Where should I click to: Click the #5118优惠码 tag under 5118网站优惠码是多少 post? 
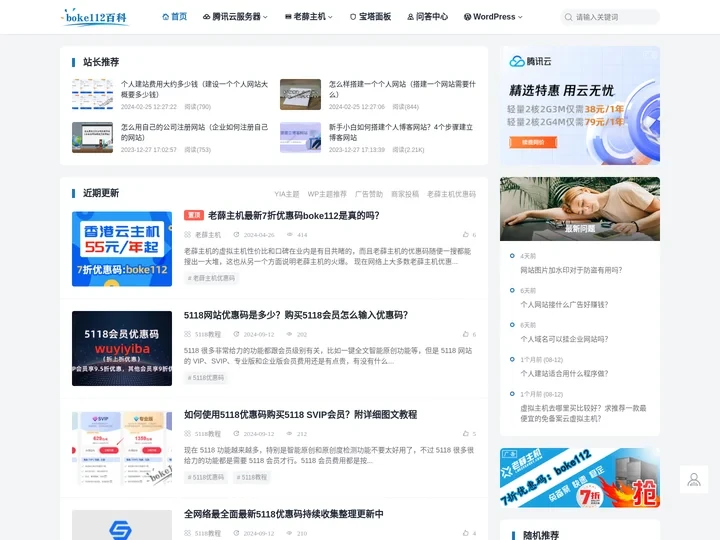pos(206,377)
